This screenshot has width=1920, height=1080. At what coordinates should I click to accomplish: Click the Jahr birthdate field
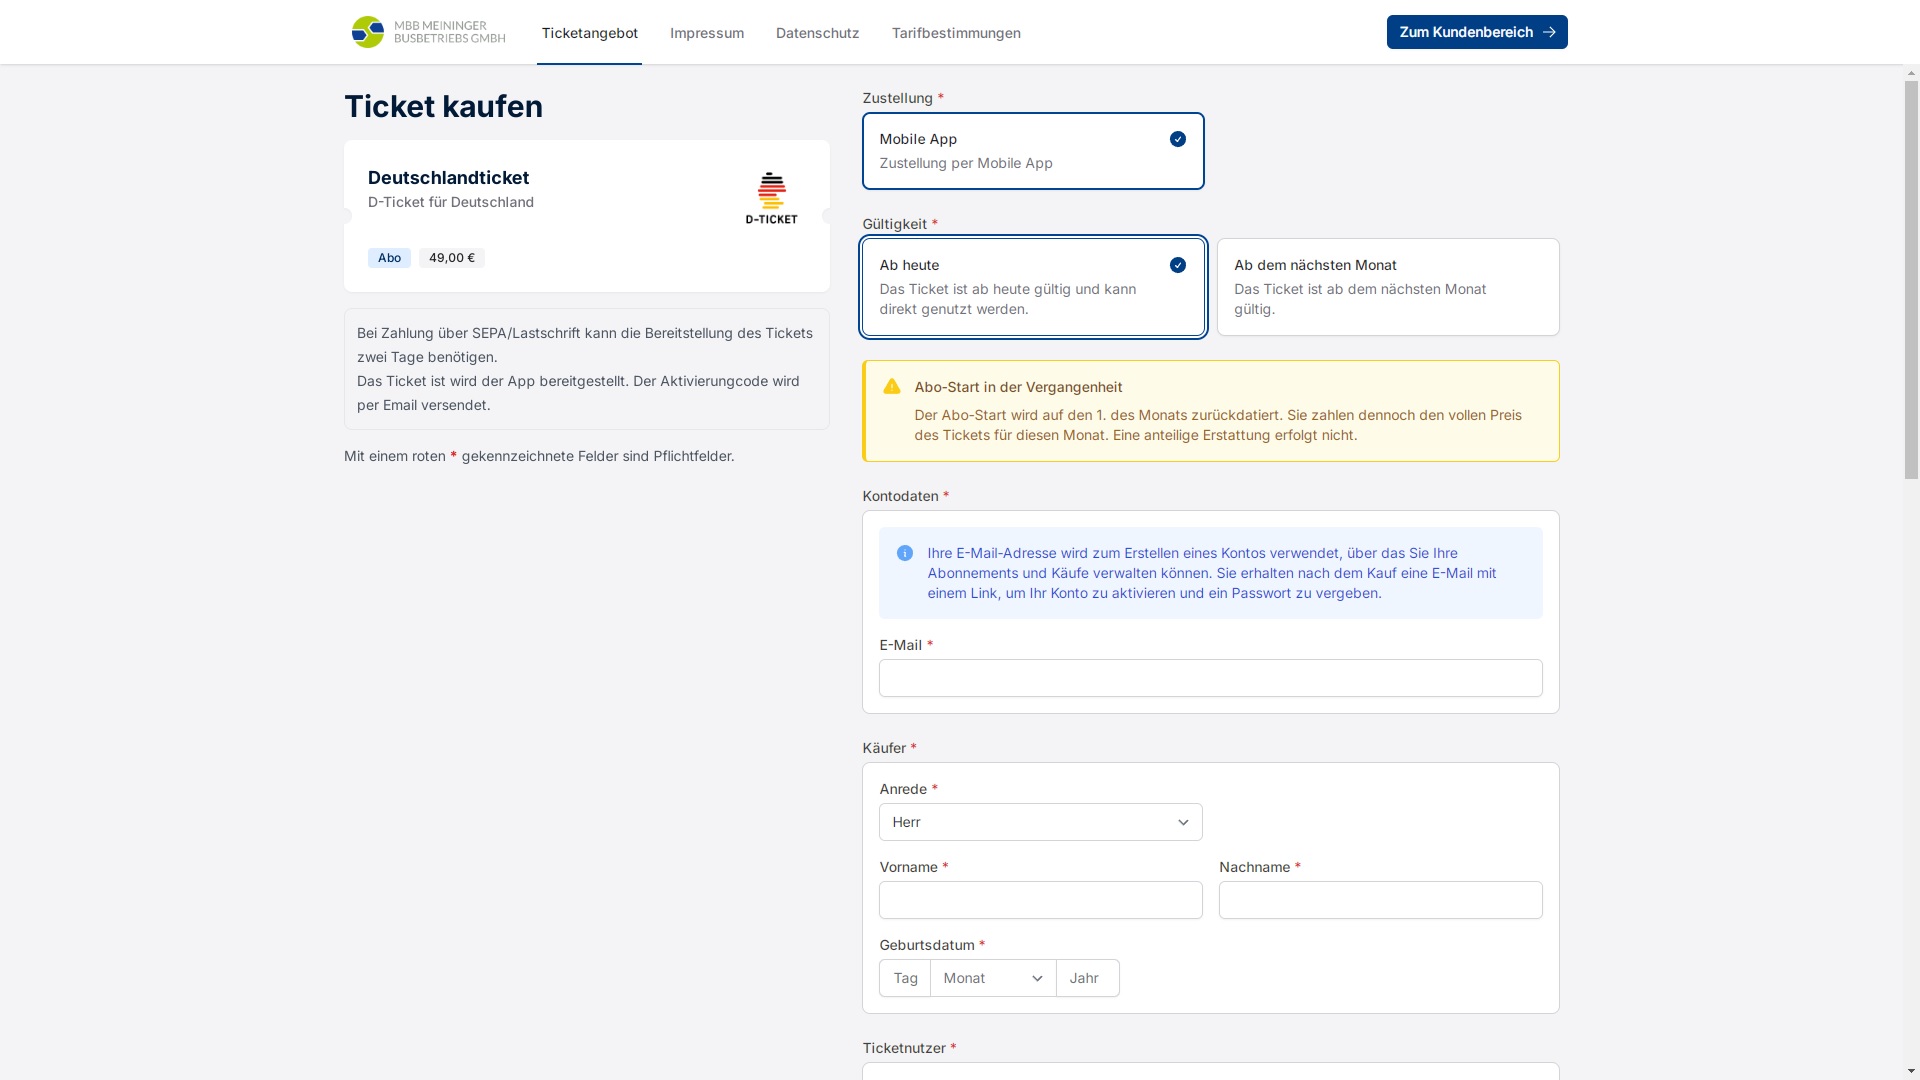click(1087, 978)
